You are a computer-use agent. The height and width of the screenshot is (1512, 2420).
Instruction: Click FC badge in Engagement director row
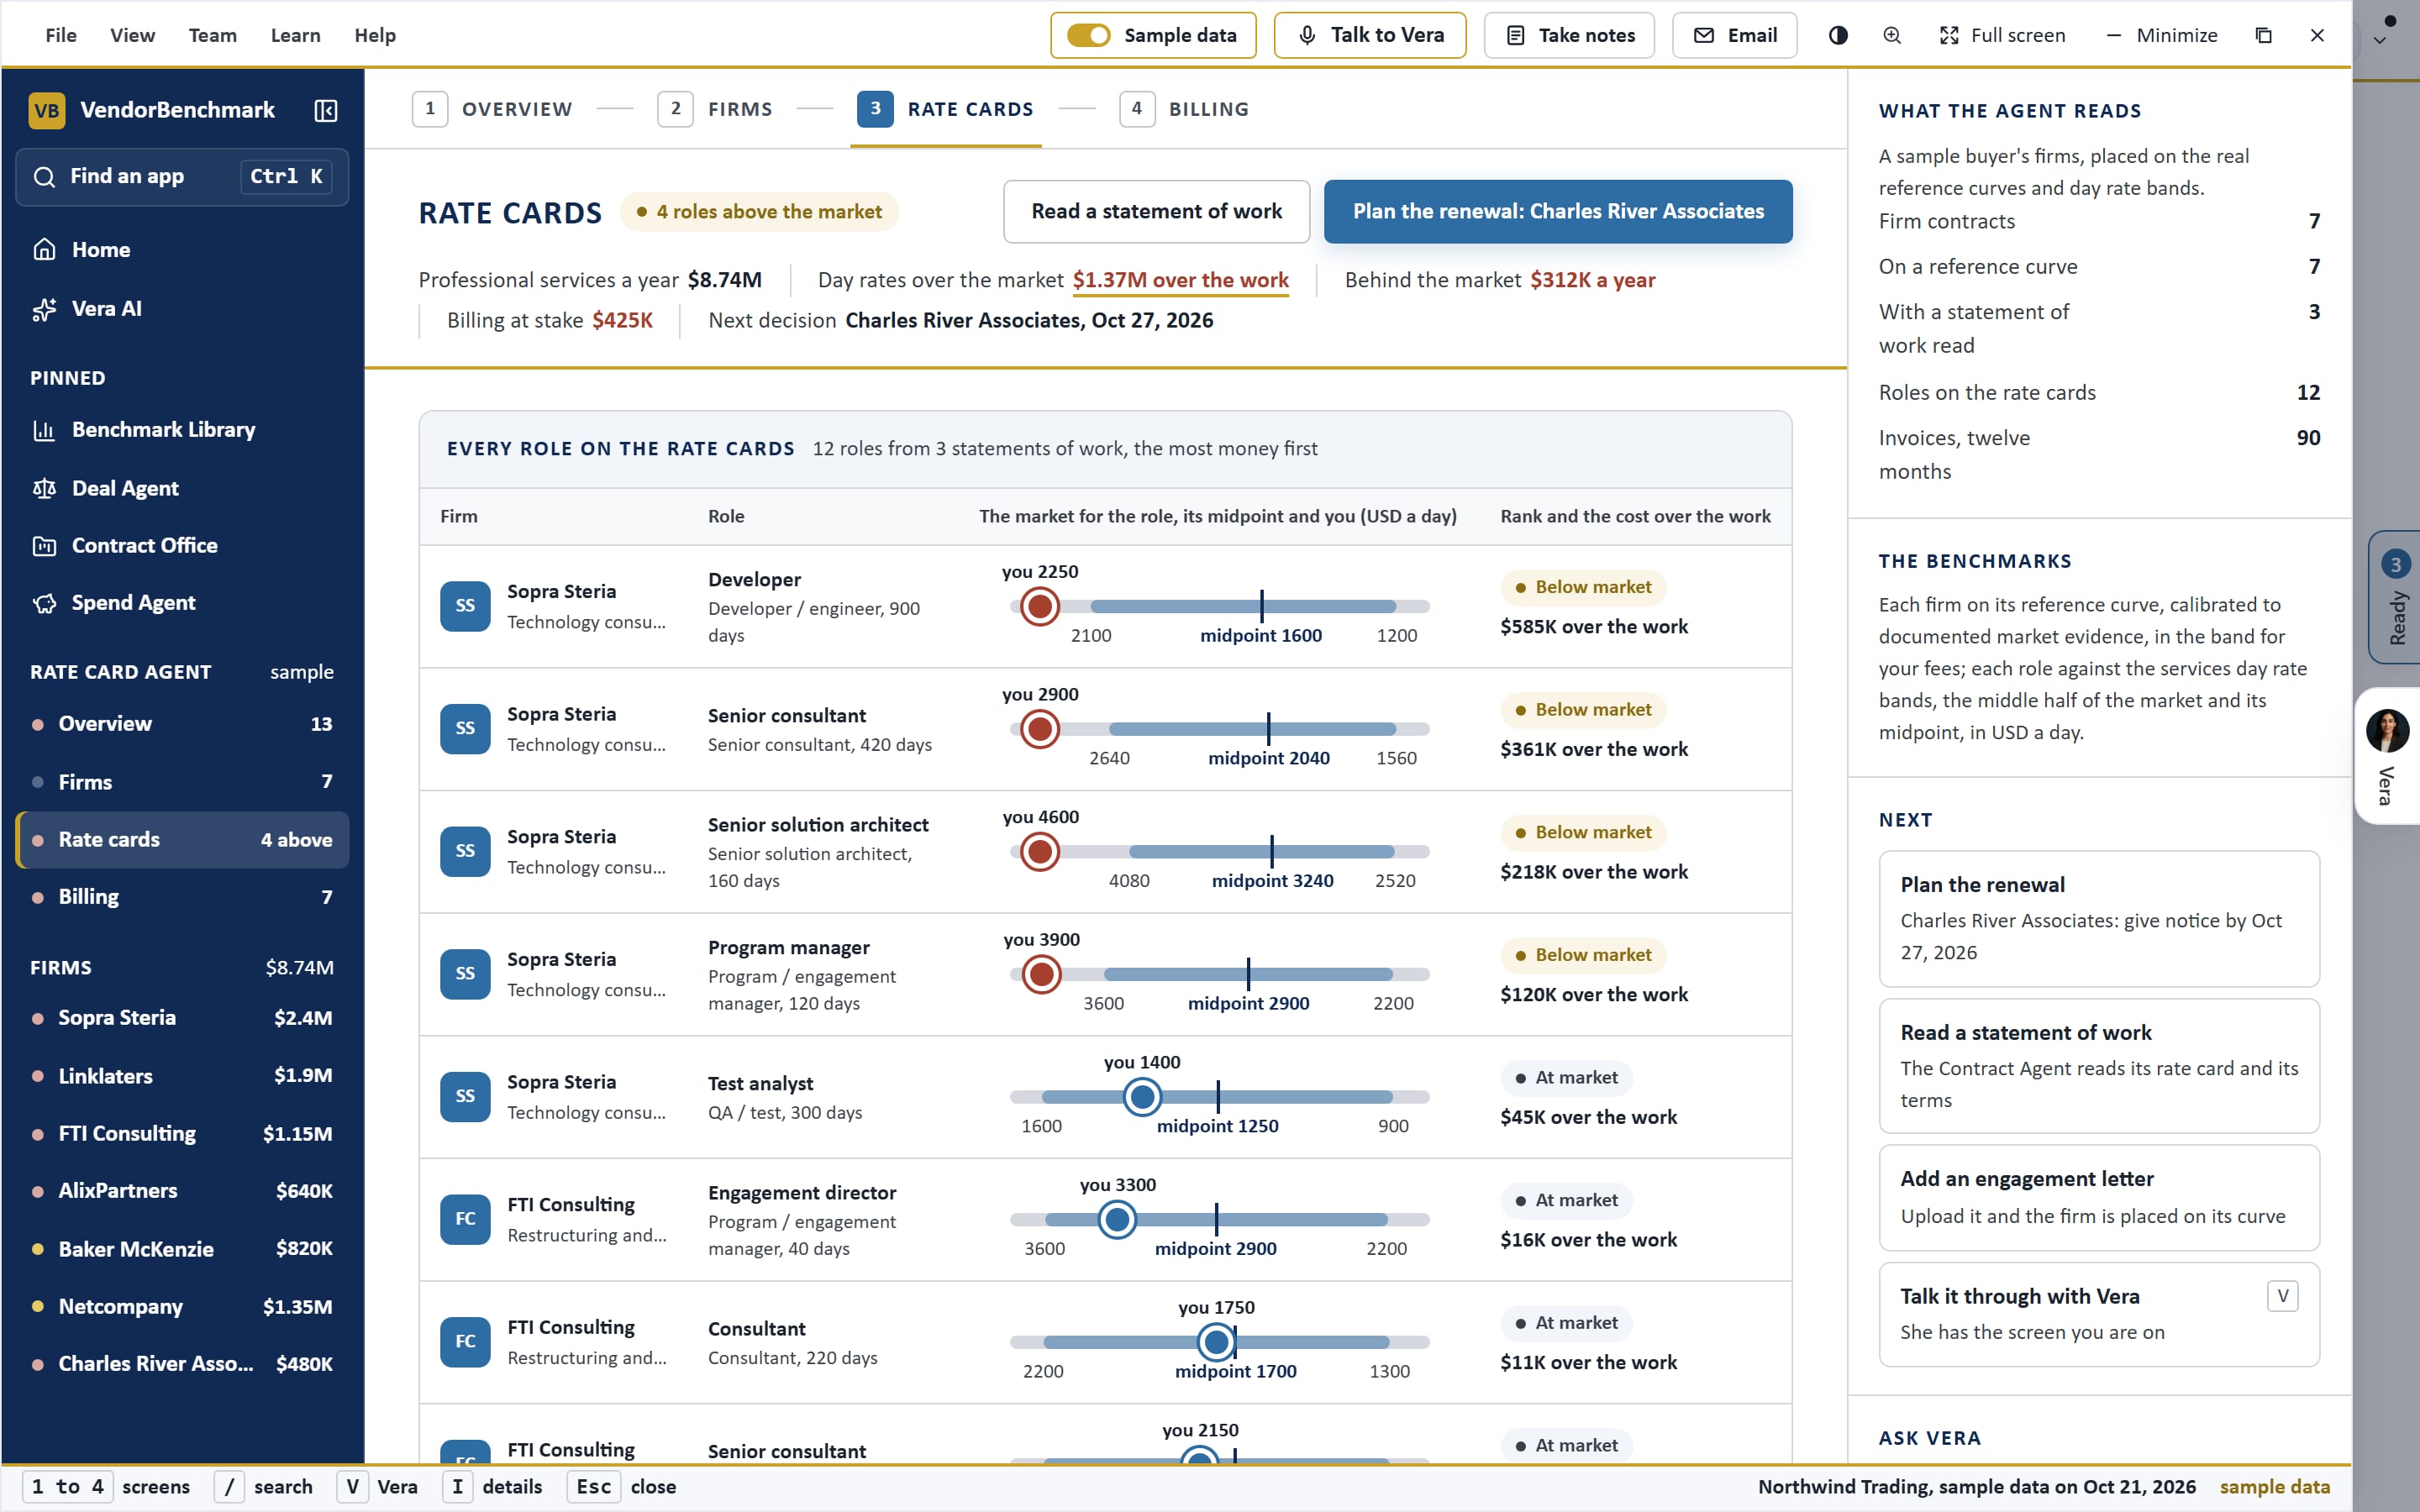click(x=465, y=1219)
